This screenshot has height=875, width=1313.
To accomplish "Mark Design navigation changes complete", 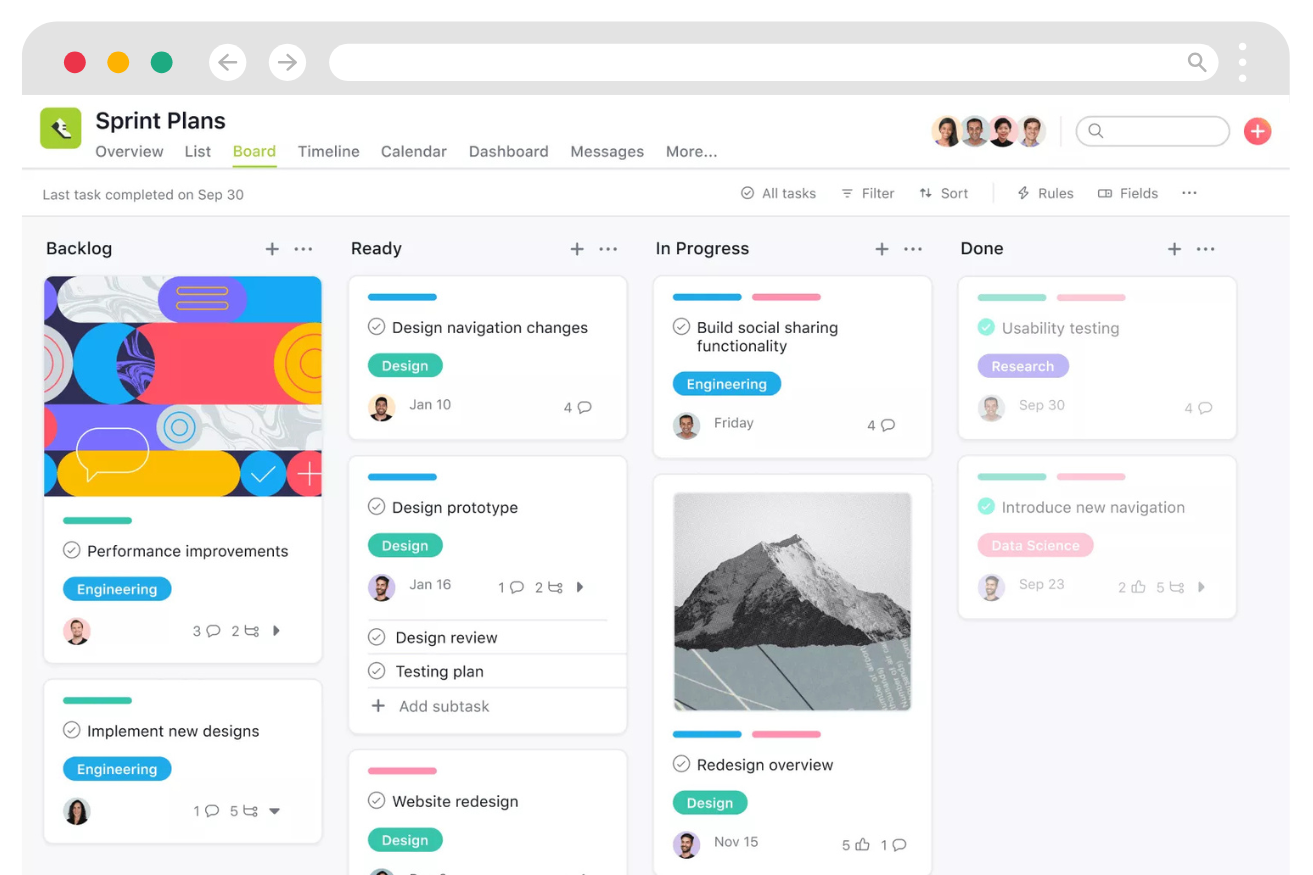I will [x=377, y=326].
